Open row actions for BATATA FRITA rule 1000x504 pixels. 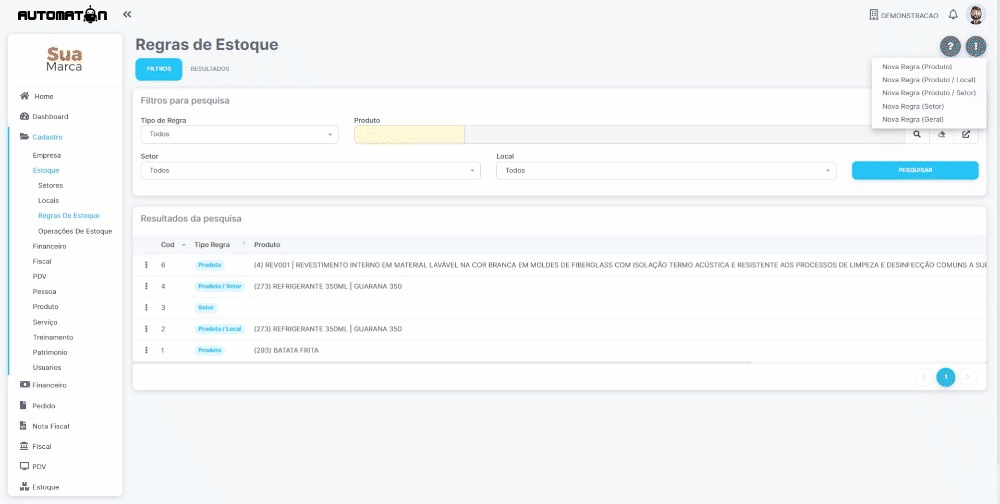pyautogui.click(x=147, y=350)
